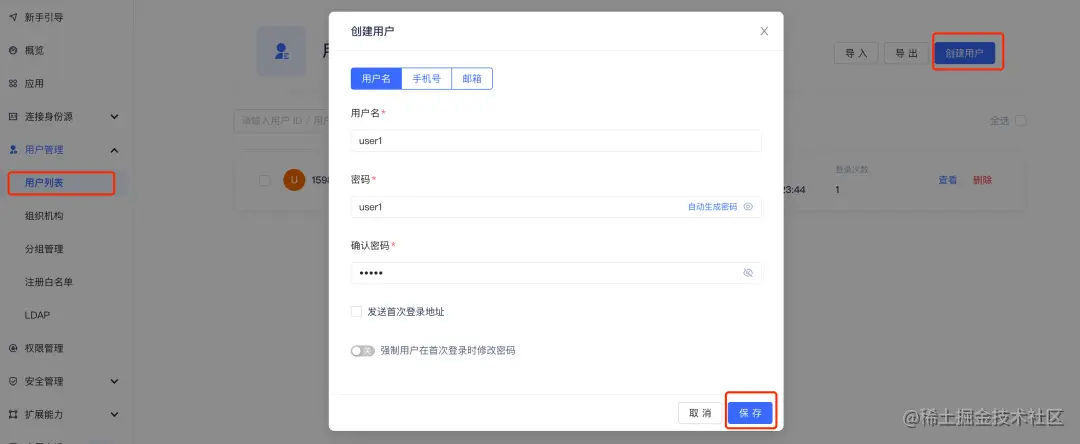
Task: Open 权限管理 menu item
Action: 44,348
